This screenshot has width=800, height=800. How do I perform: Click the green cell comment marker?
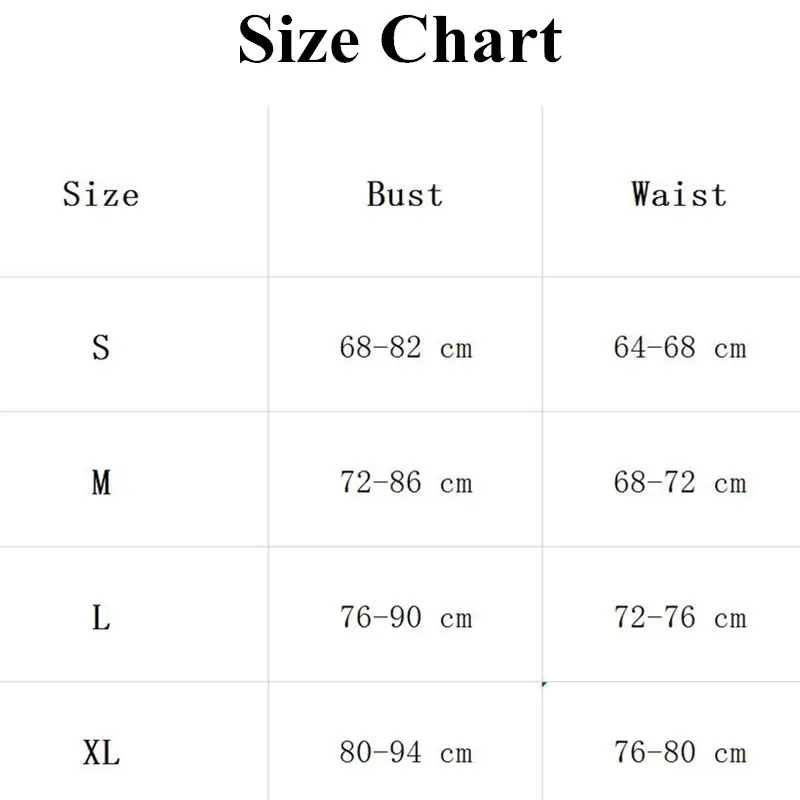click(544, 684)
